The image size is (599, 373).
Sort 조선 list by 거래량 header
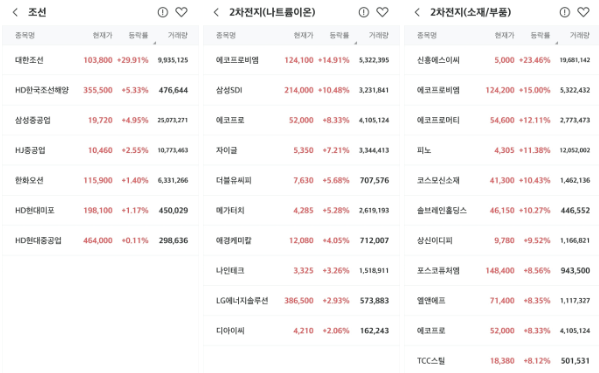178,36
